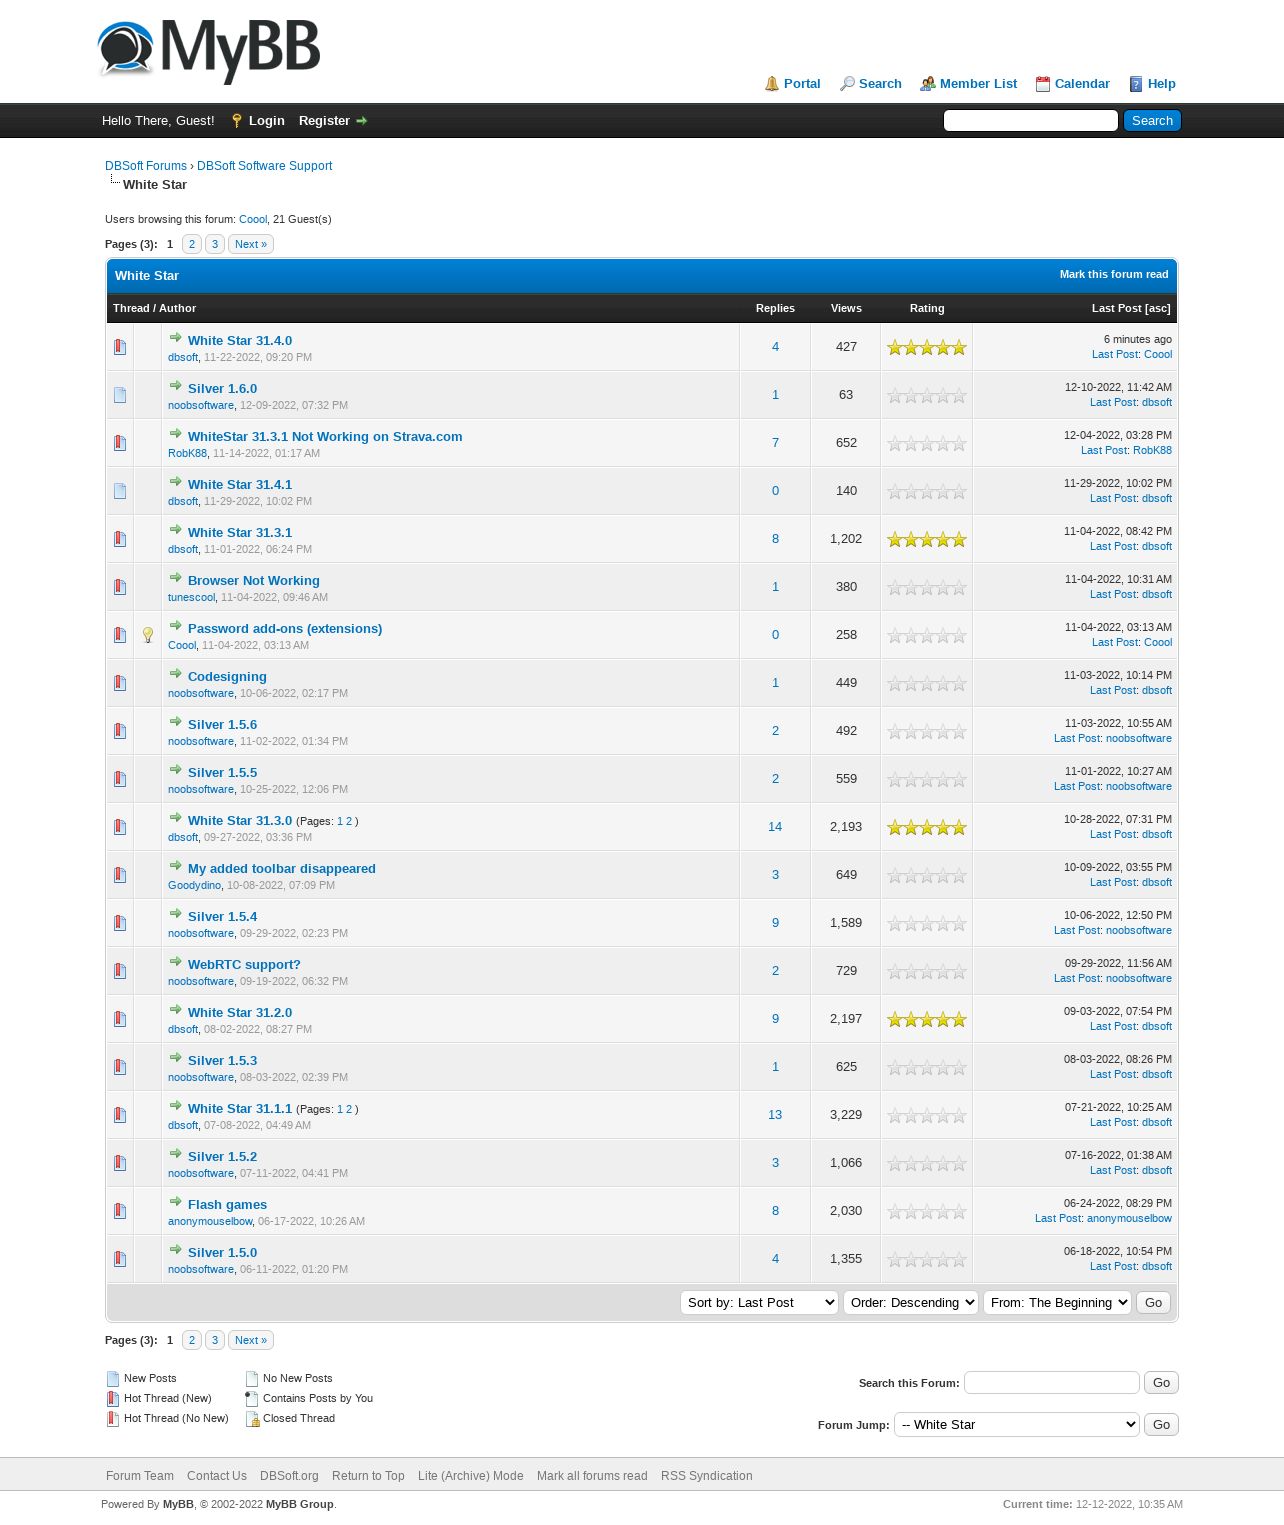
Task: Open the DBSoft Forums breadcrumb link
Action: (x=146, y=166)
